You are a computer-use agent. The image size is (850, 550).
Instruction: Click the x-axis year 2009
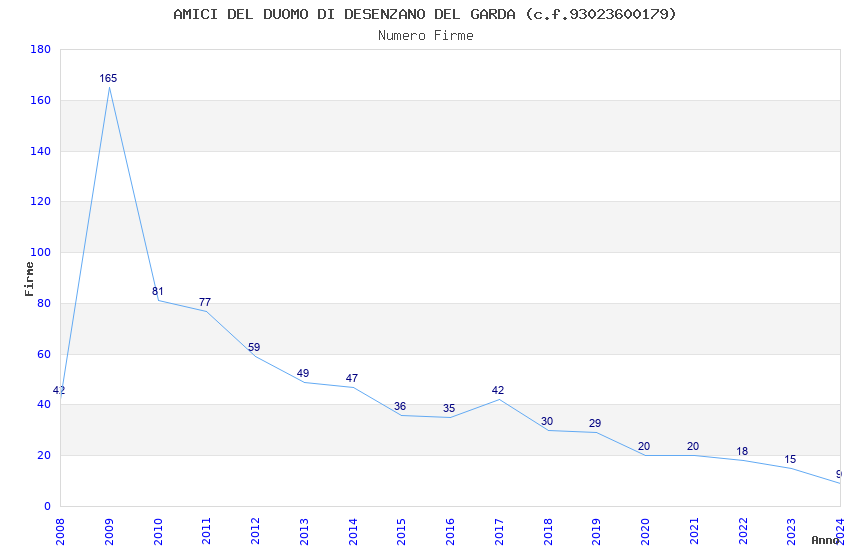109,531
